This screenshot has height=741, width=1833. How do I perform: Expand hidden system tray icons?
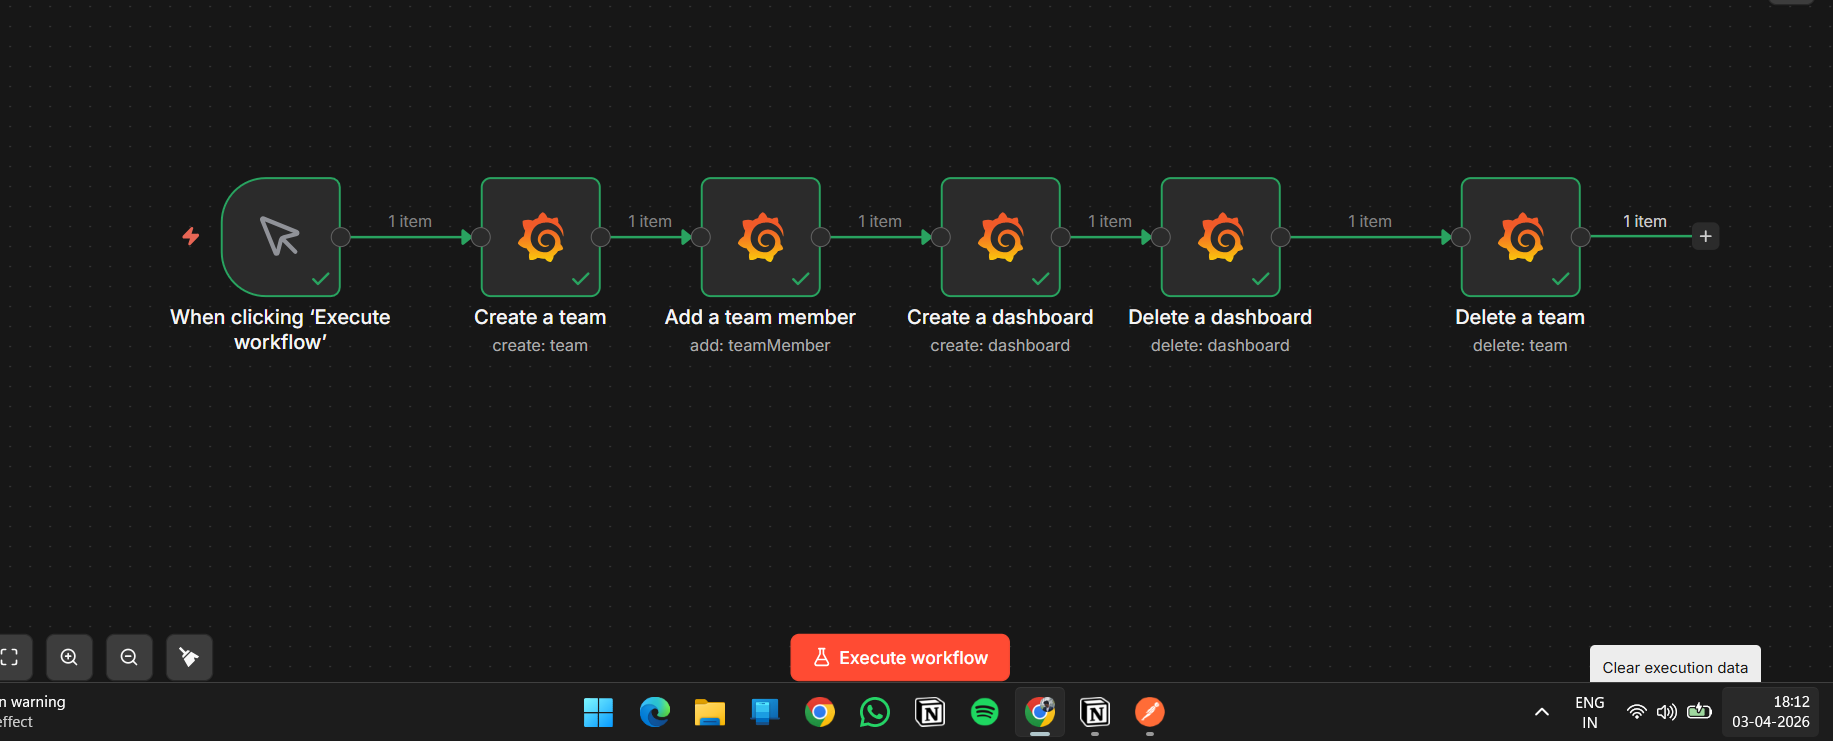click(1541, 712)
